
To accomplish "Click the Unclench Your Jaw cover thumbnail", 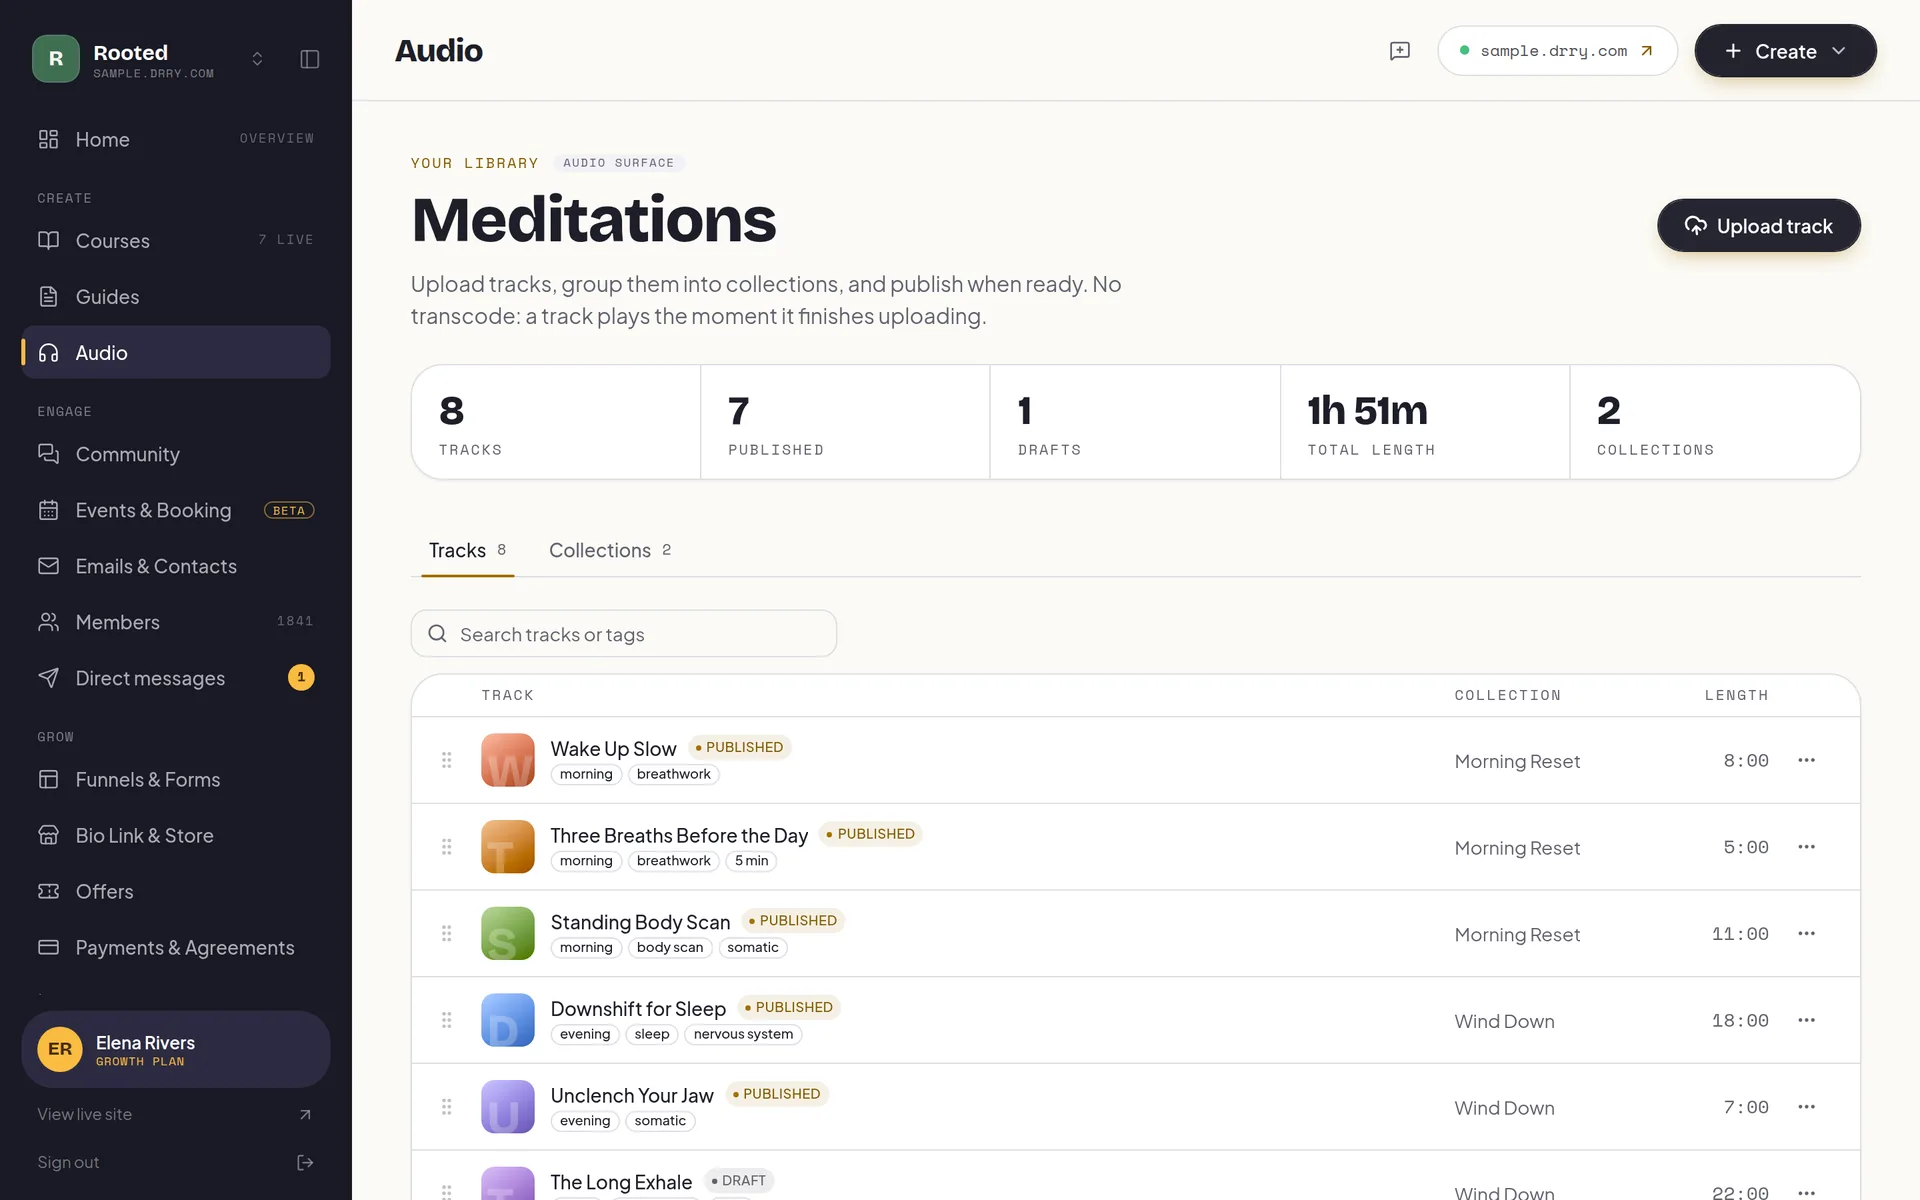I will pyautogui.click(x=508, y=1107).
